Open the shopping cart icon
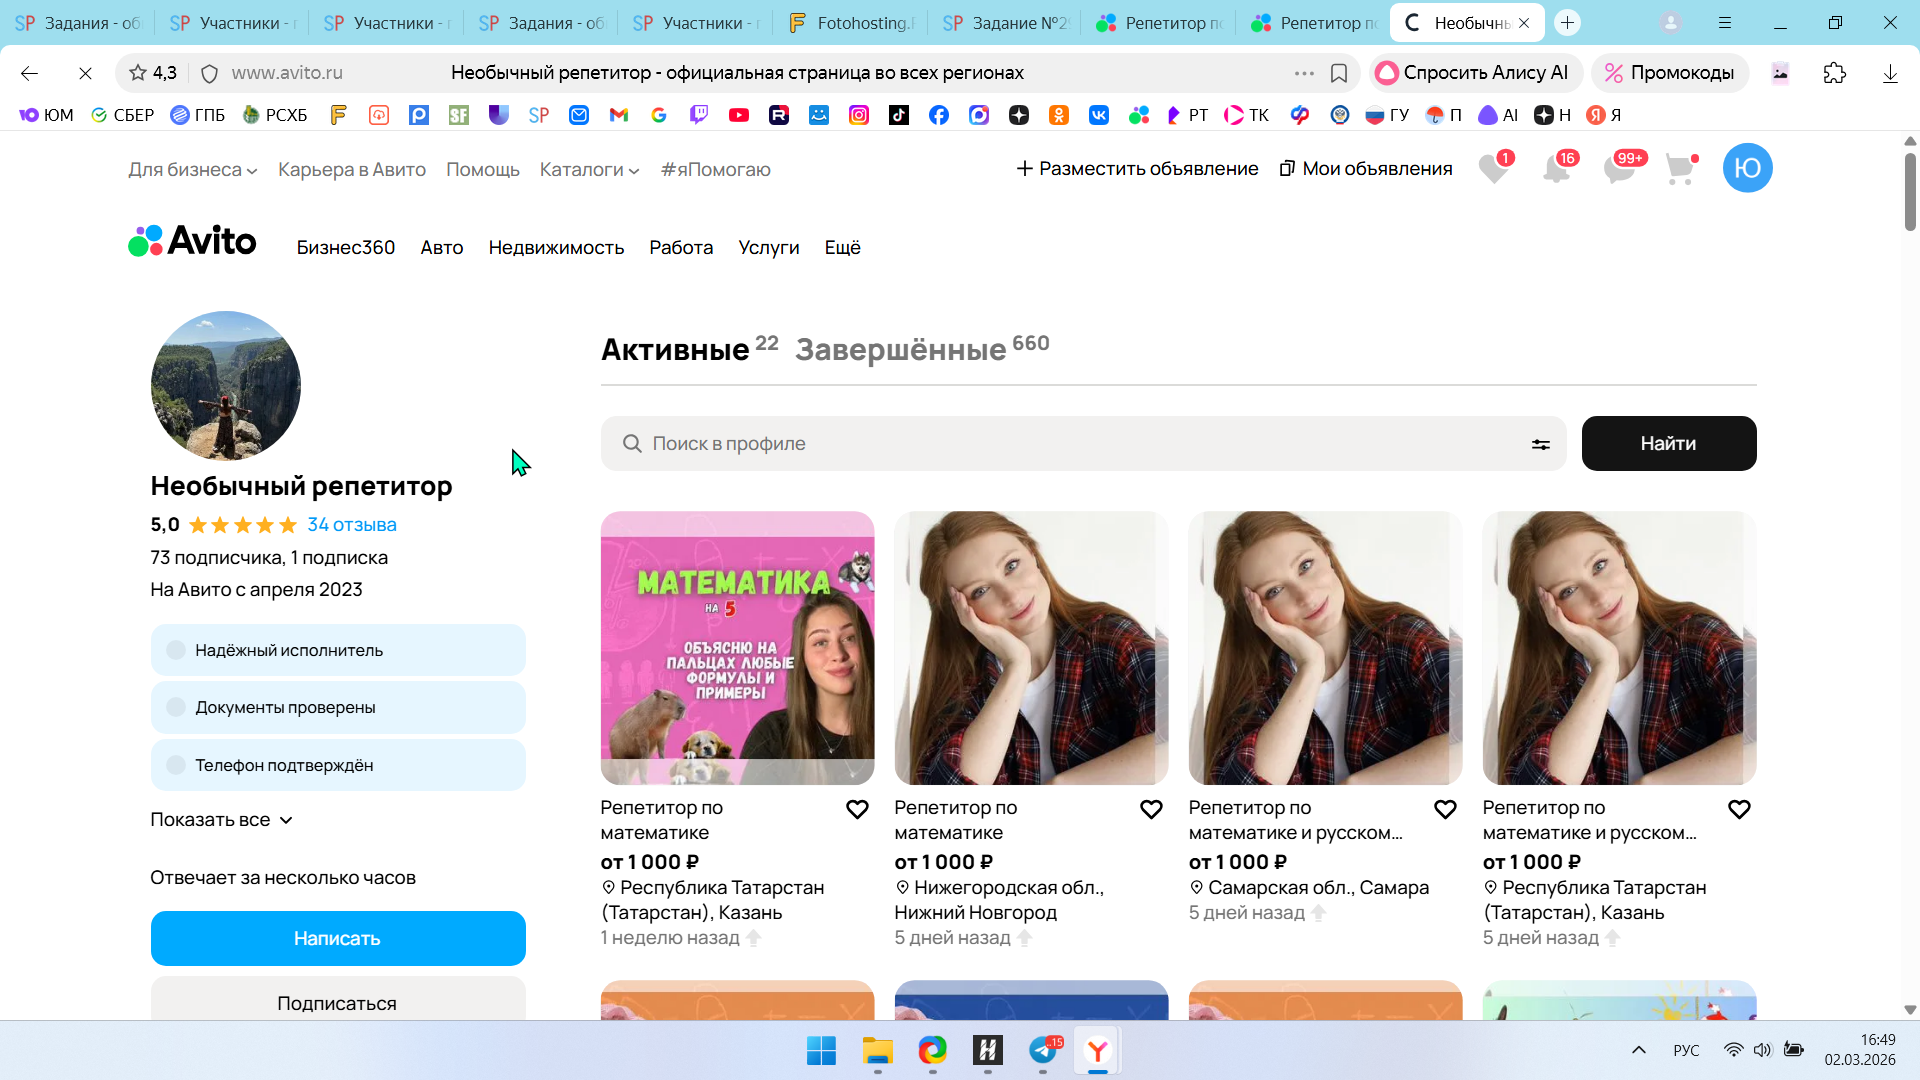This screenshot has height=1080, width=1920. coord(1681,169)
